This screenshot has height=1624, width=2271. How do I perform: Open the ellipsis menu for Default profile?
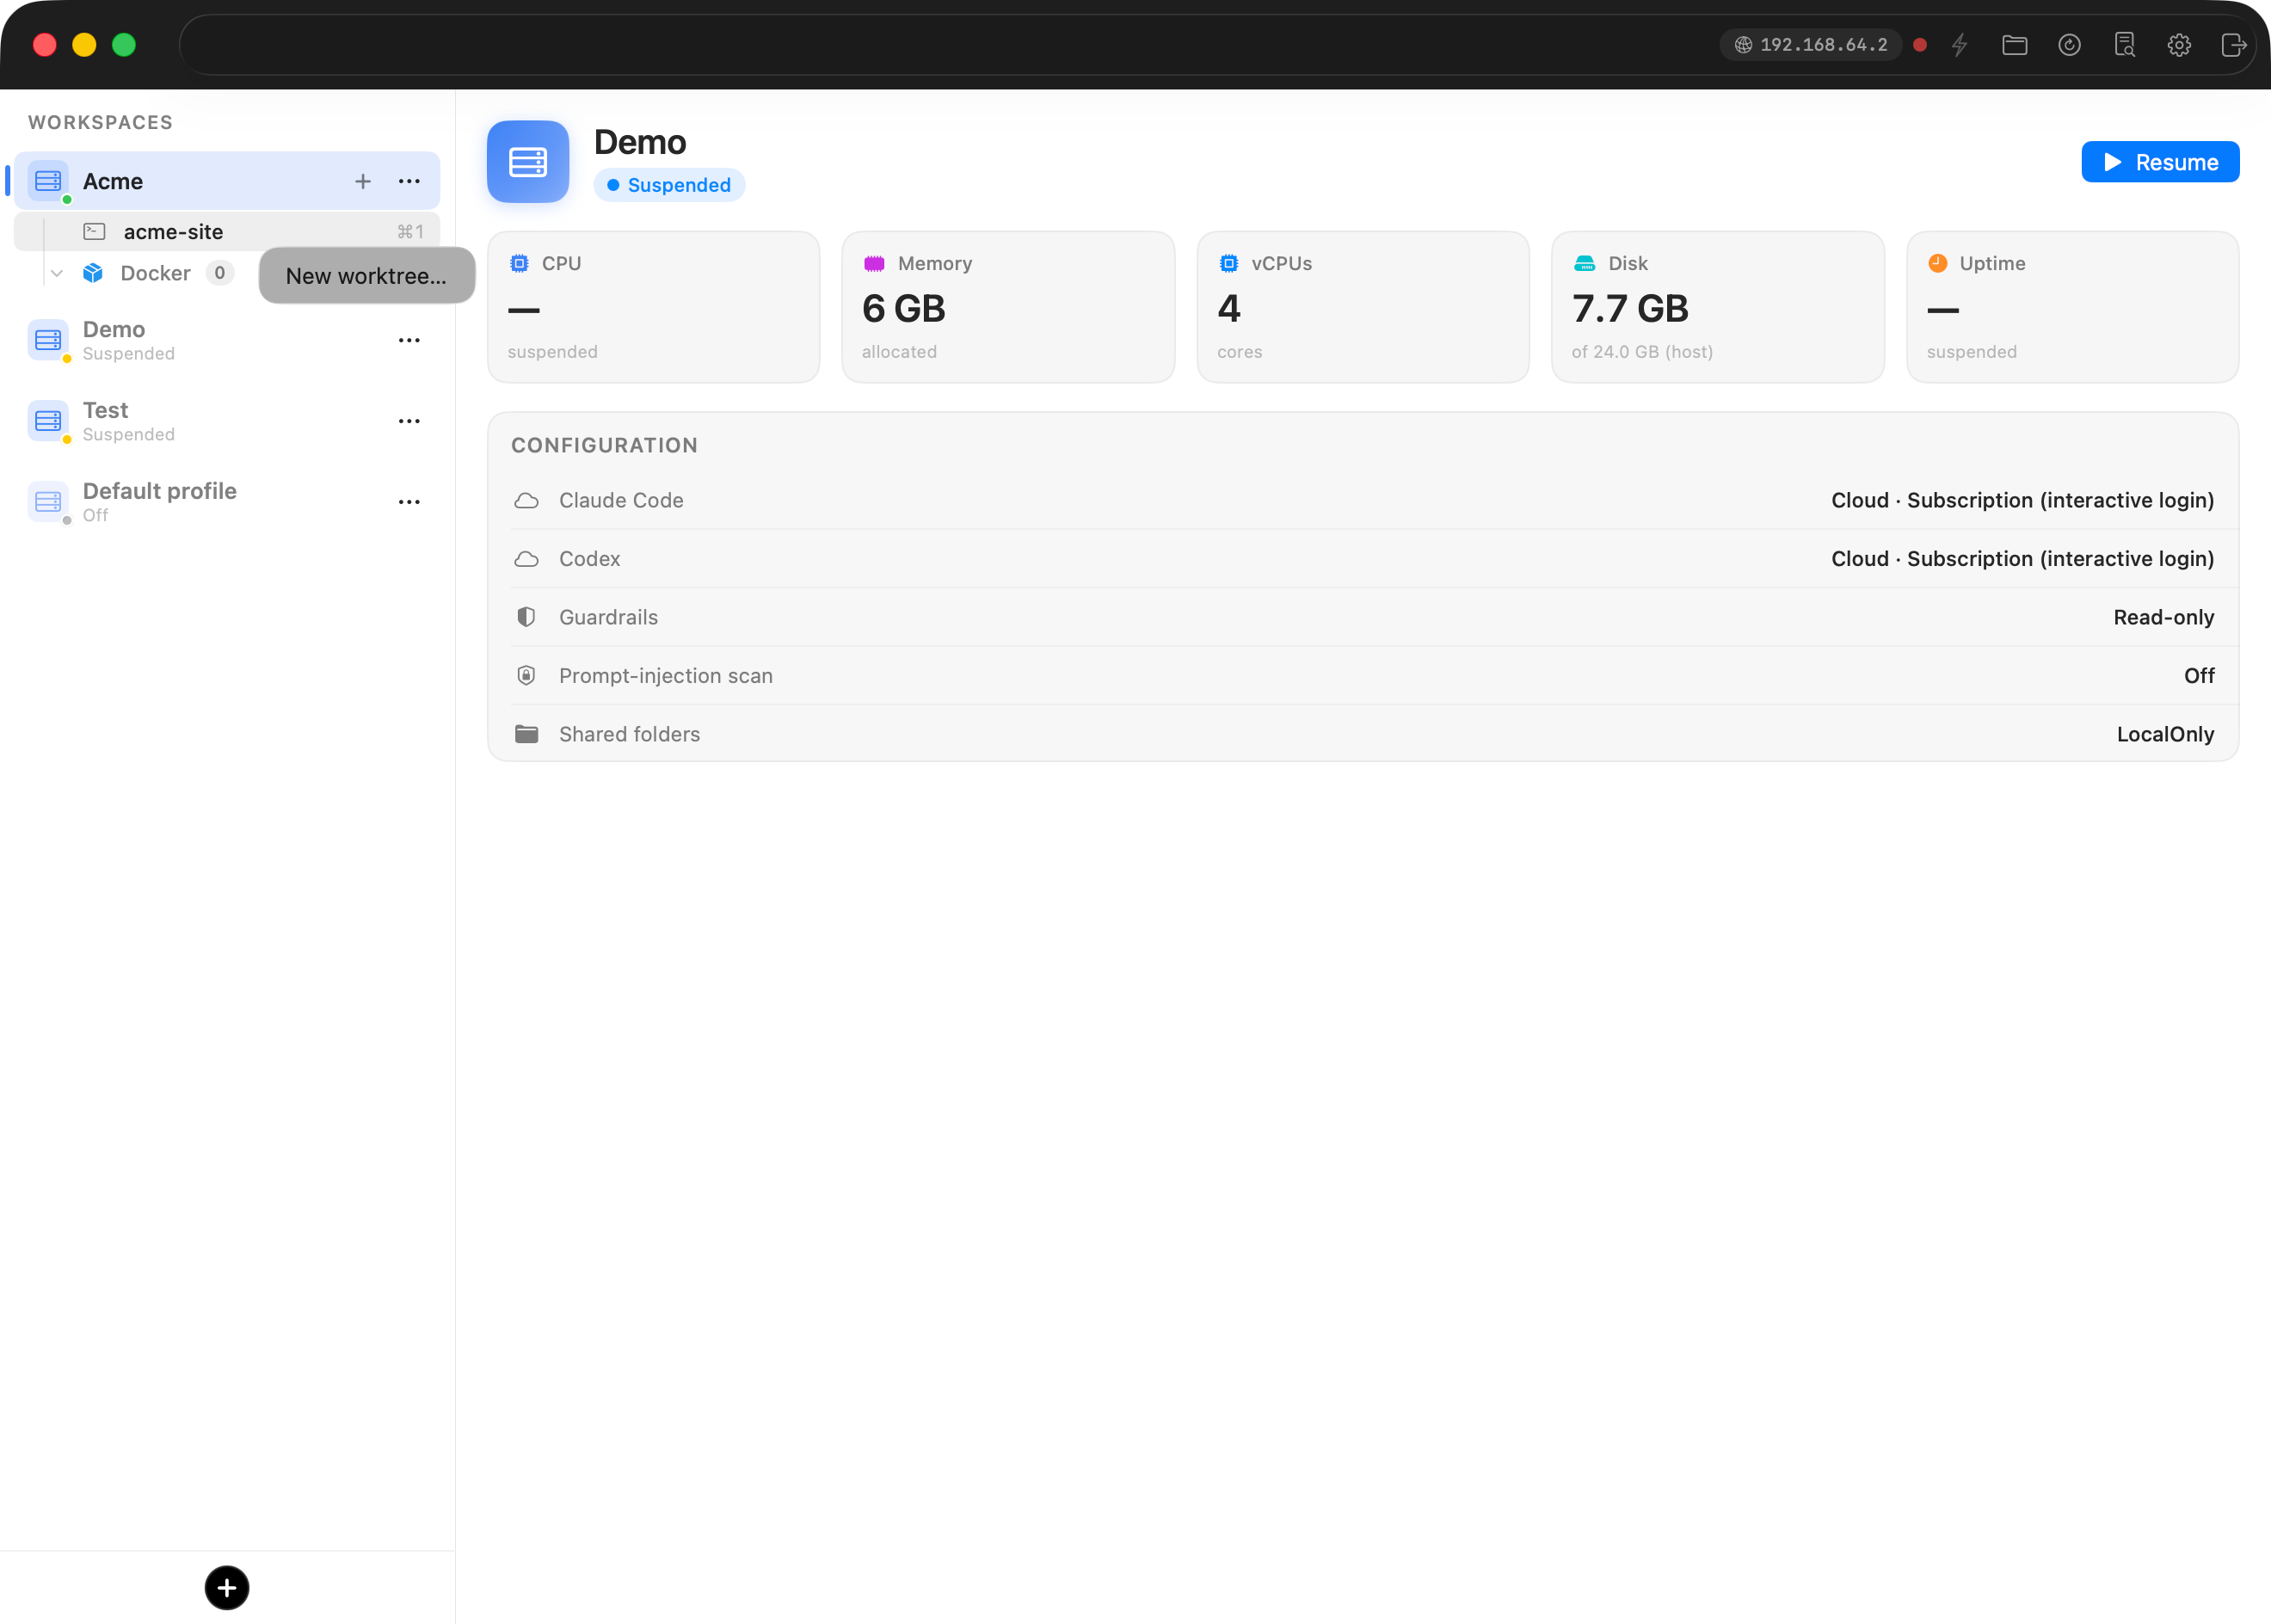point(409,502)
